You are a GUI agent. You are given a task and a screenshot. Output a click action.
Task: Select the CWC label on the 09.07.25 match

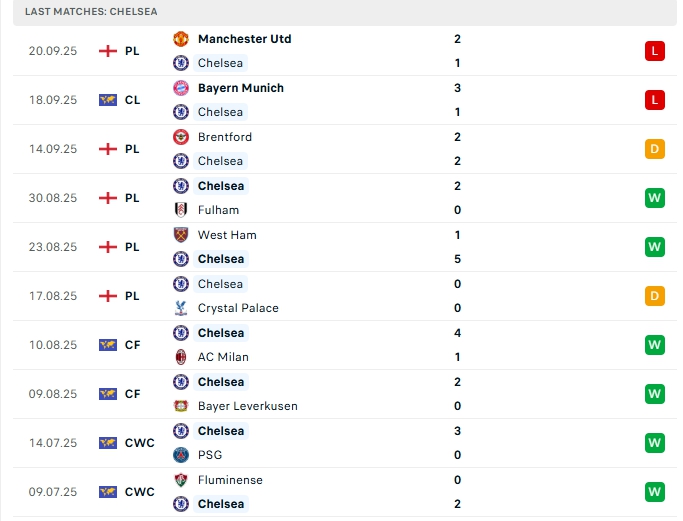click(140, 492)
